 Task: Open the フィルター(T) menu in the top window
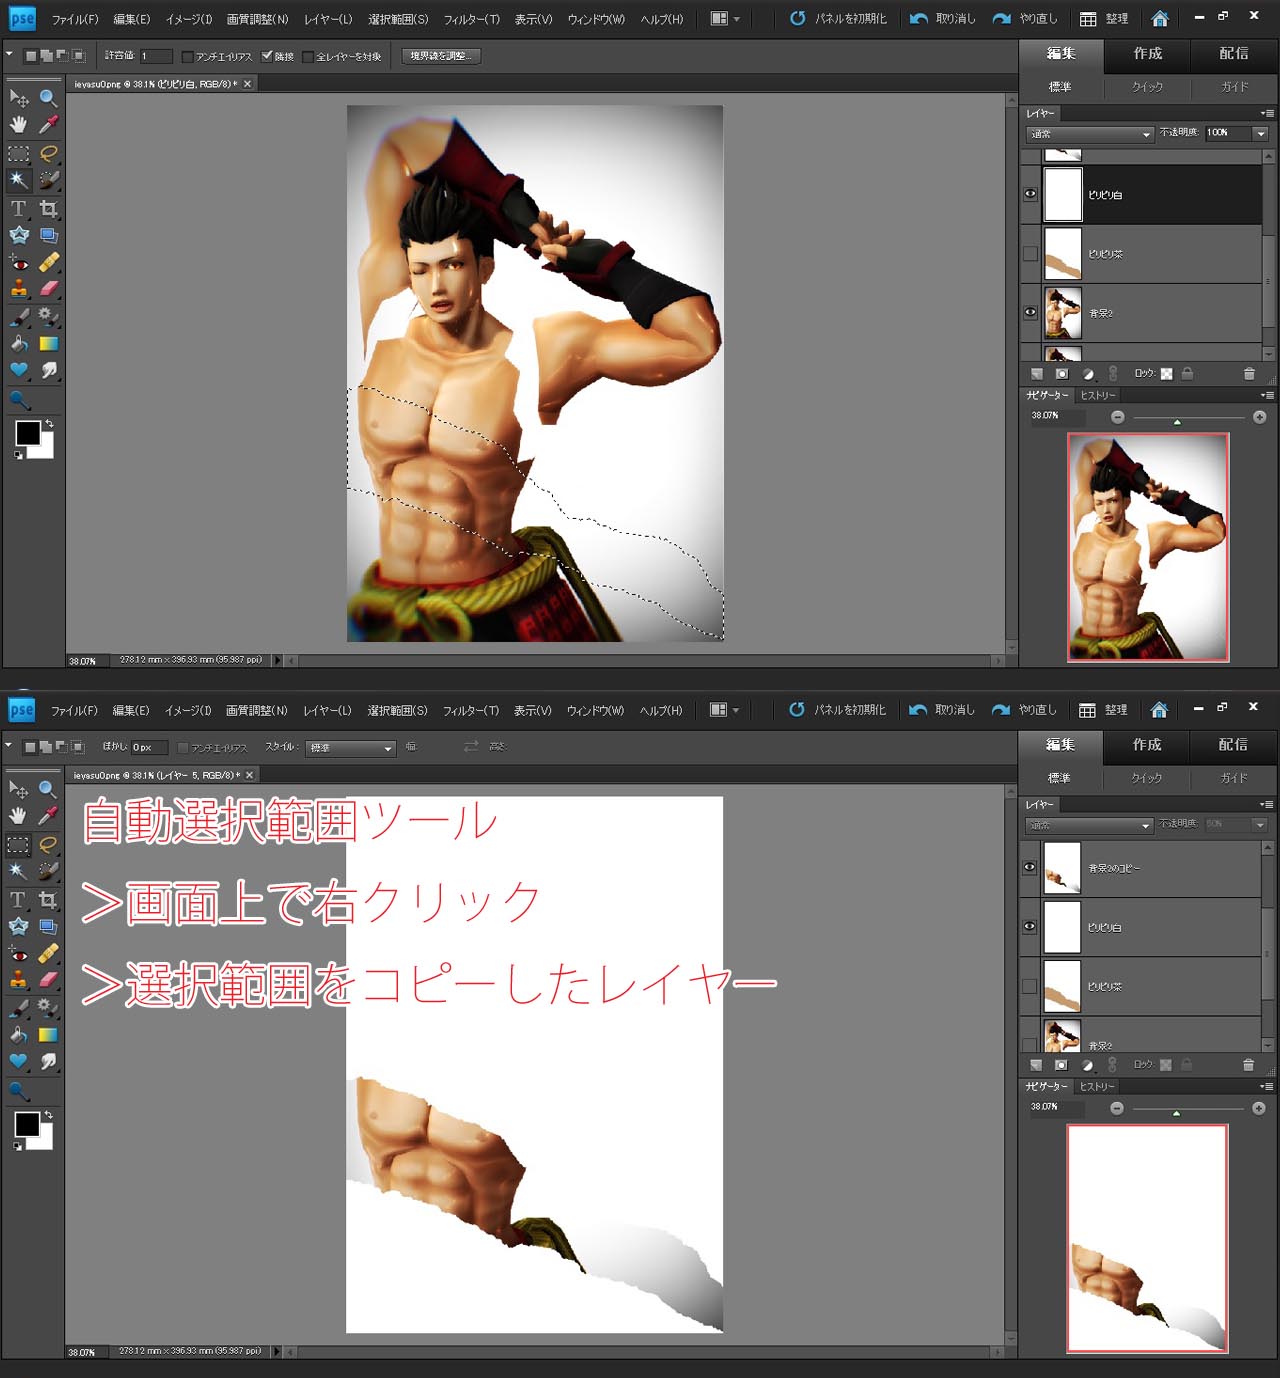click(x=472, y=19)
